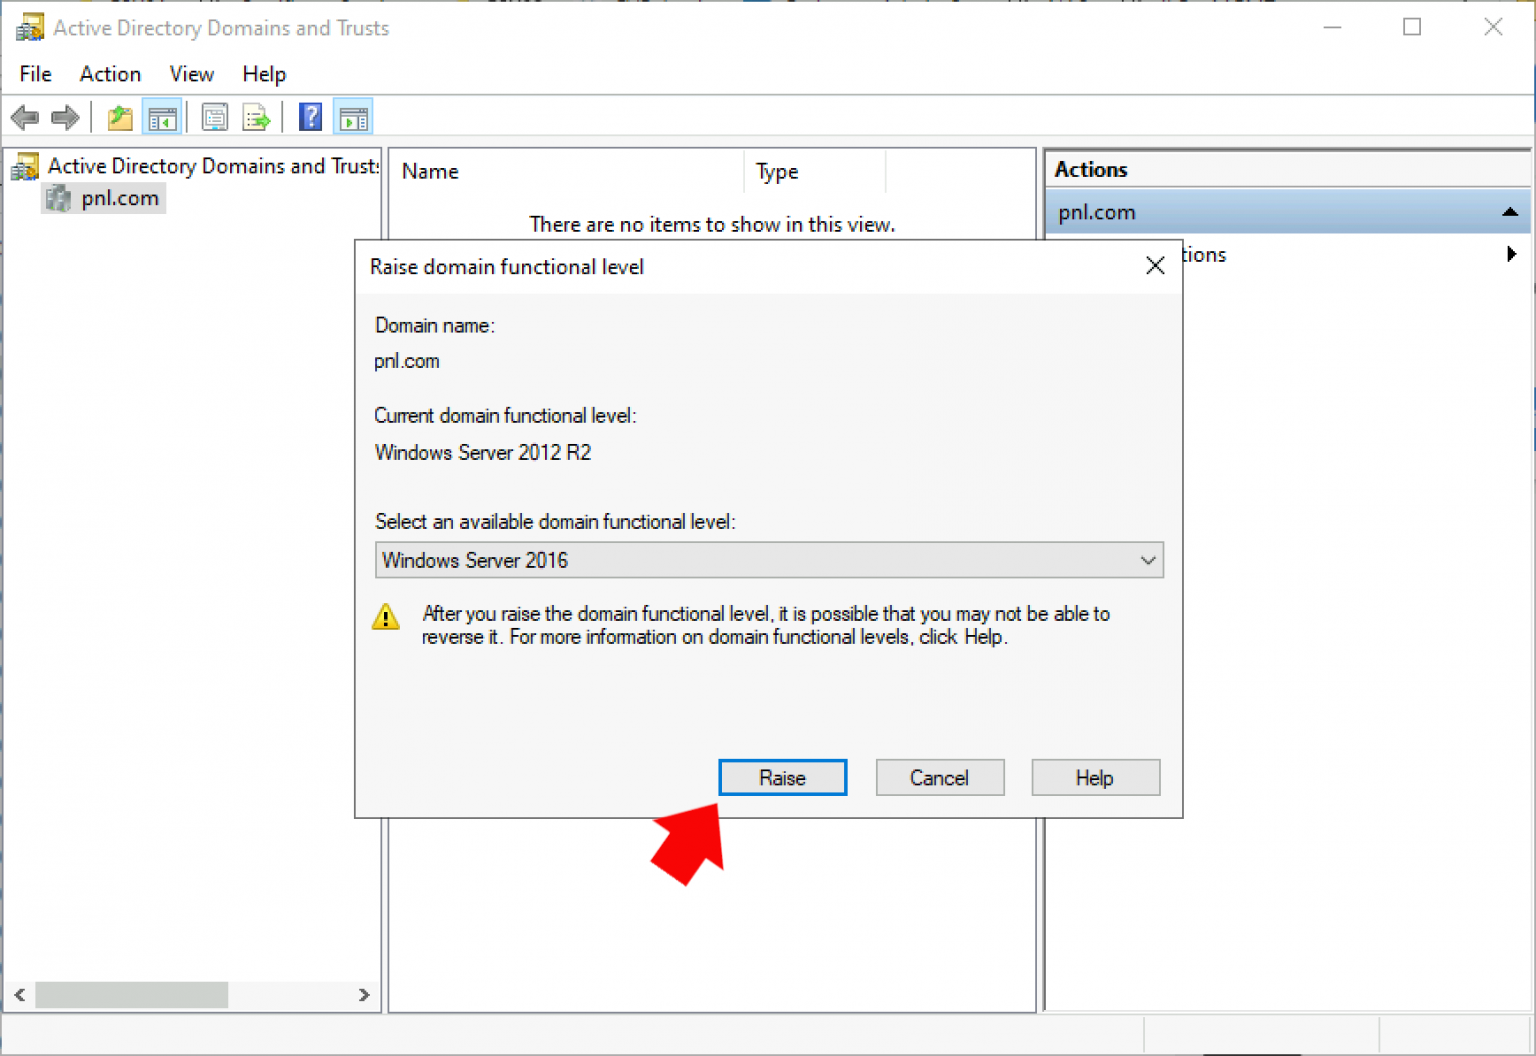This screenshot has width=1536, height=1056.
Task: Click the horizontal scrollbar in the tree pane
Action: (131, 995)
